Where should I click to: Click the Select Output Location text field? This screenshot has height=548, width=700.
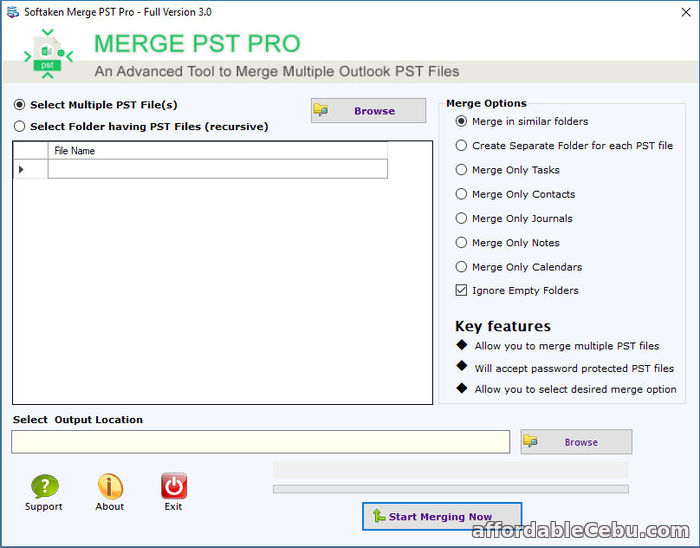[x=260, y=442]
